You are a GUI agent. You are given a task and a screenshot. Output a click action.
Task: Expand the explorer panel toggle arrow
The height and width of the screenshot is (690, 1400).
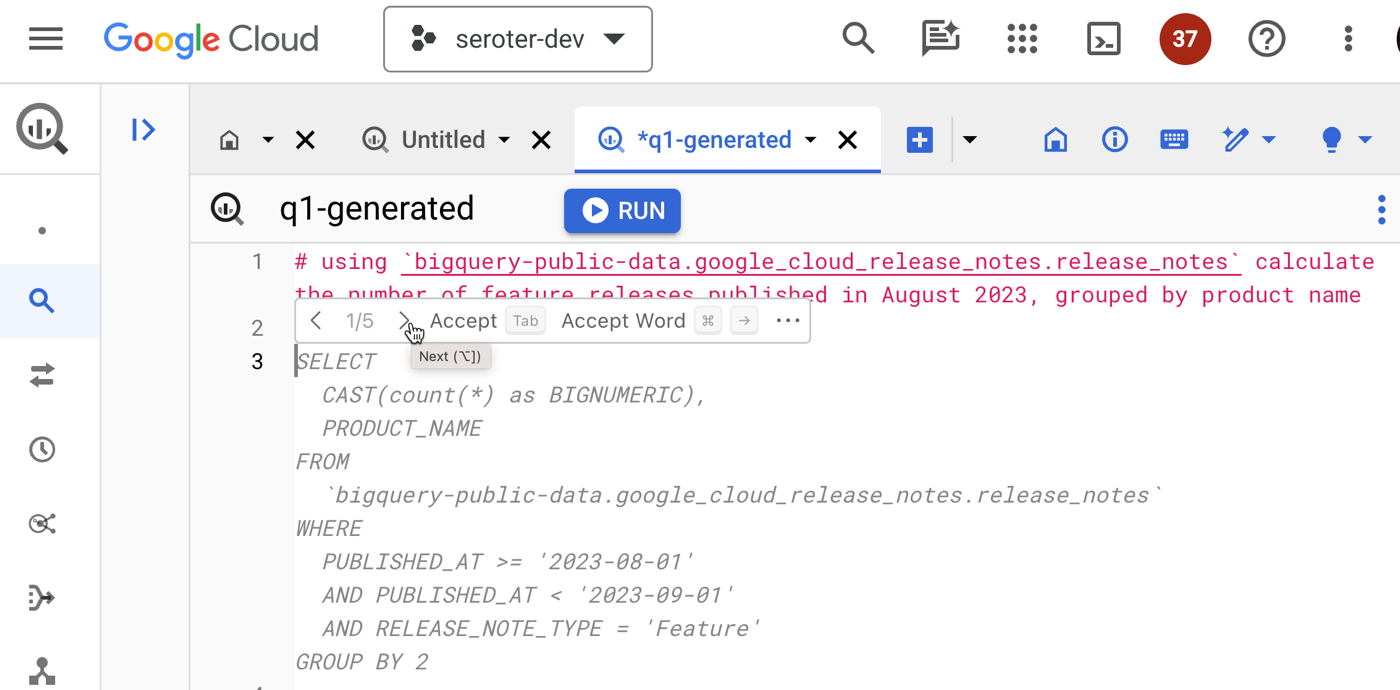point(143,130)
